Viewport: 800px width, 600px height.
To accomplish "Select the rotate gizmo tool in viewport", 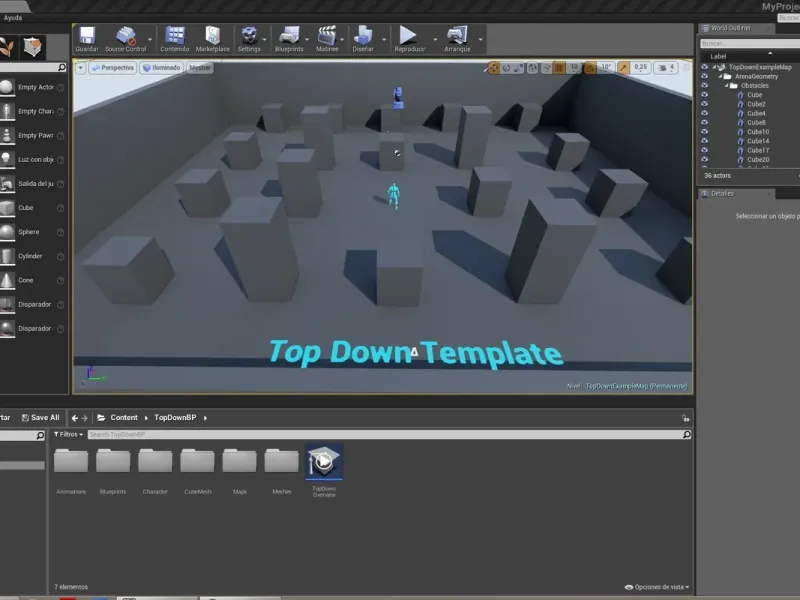I will click(506, 67).
